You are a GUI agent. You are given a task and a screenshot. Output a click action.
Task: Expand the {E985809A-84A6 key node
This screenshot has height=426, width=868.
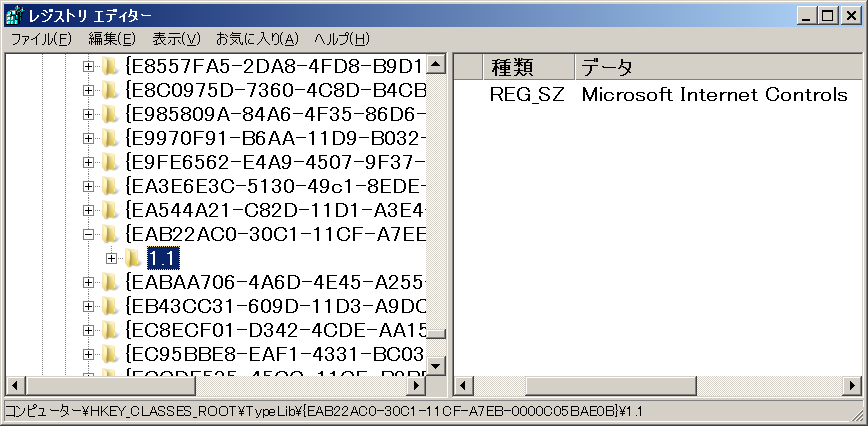(x=88, y=115)
